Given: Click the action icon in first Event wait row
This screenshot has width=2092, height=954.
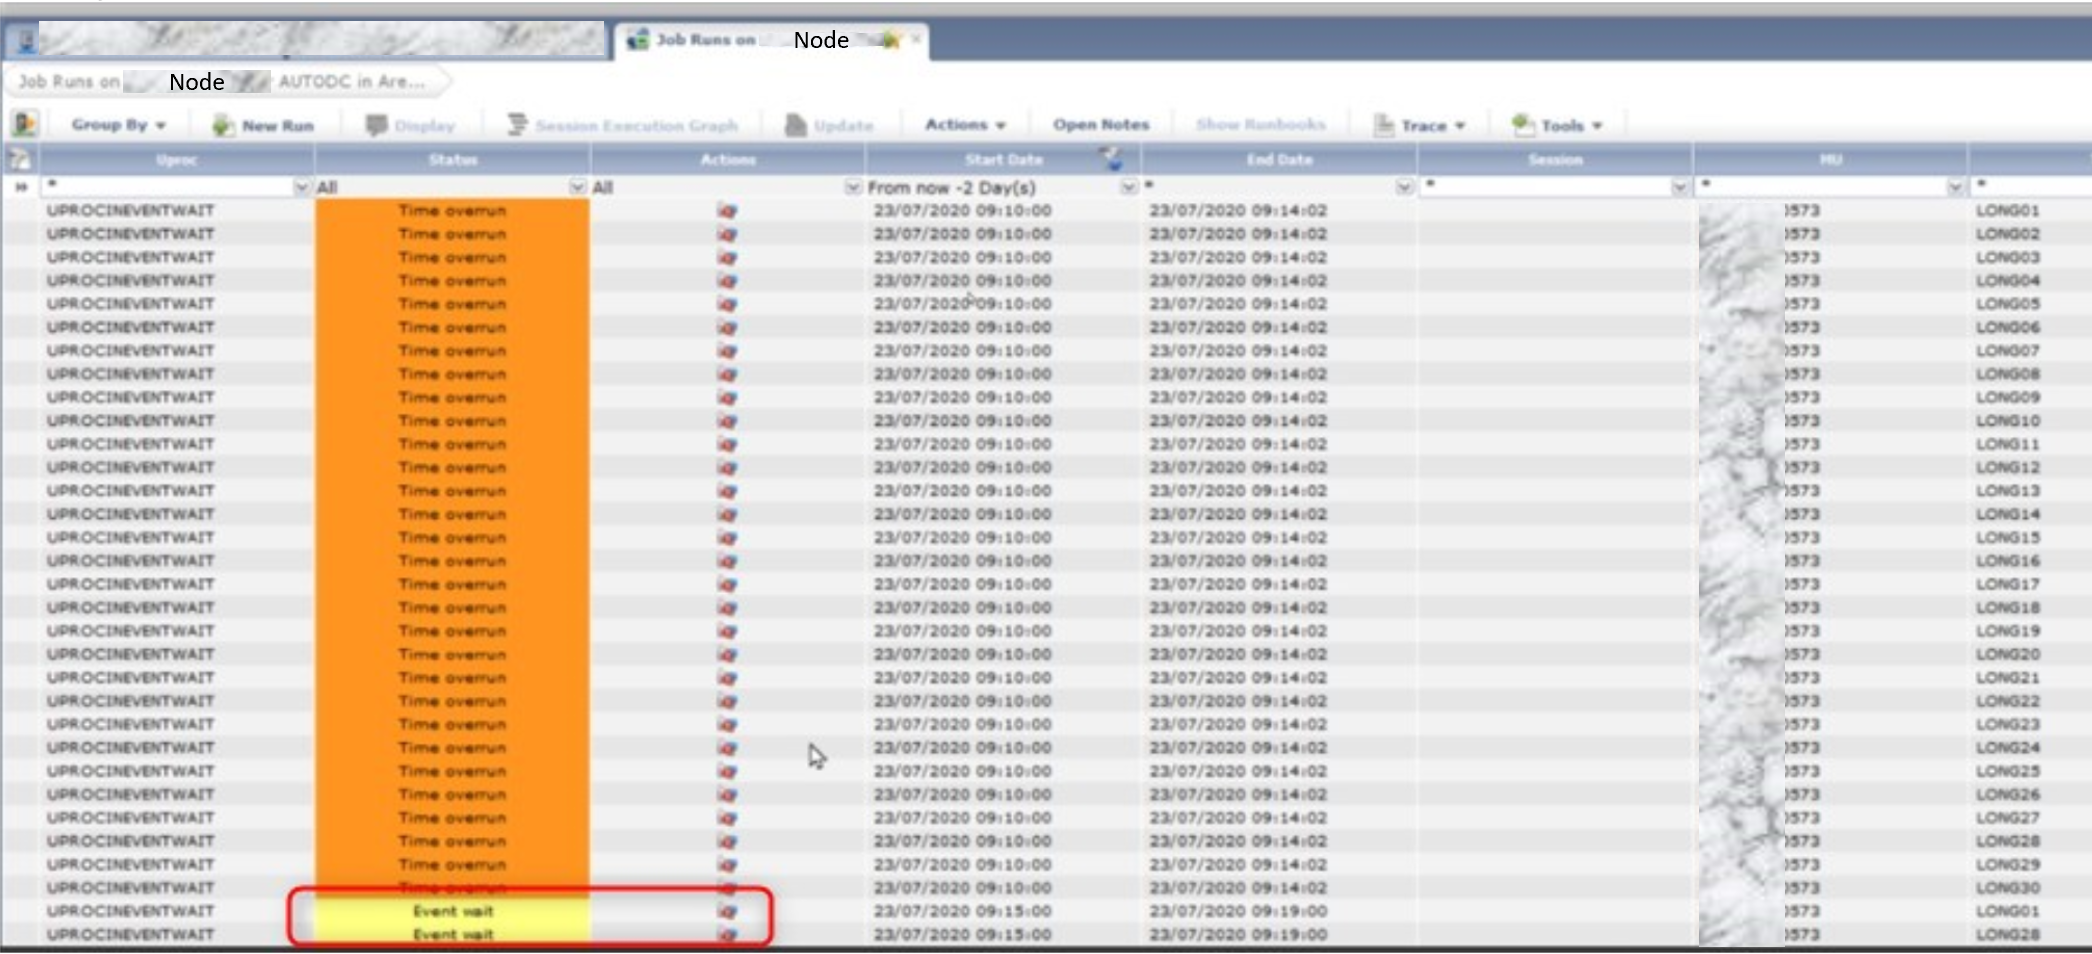Looking at the screenshot, I should coord(727,912).
